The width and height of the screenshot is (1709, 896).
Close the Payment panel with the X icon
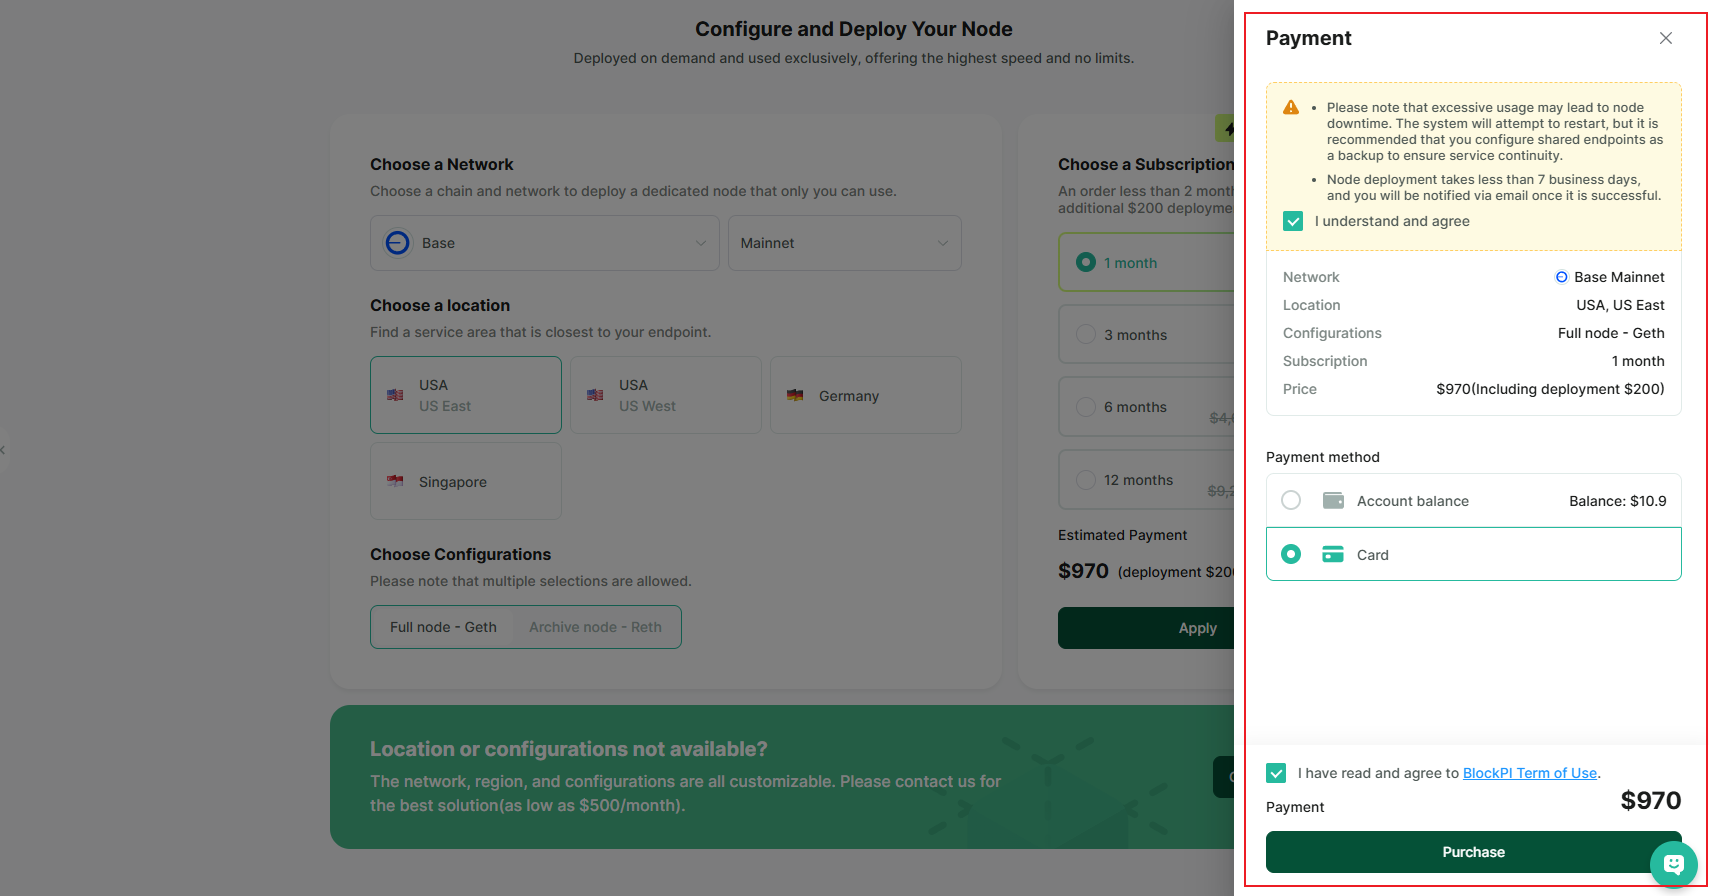click(x=1665, y=38)
